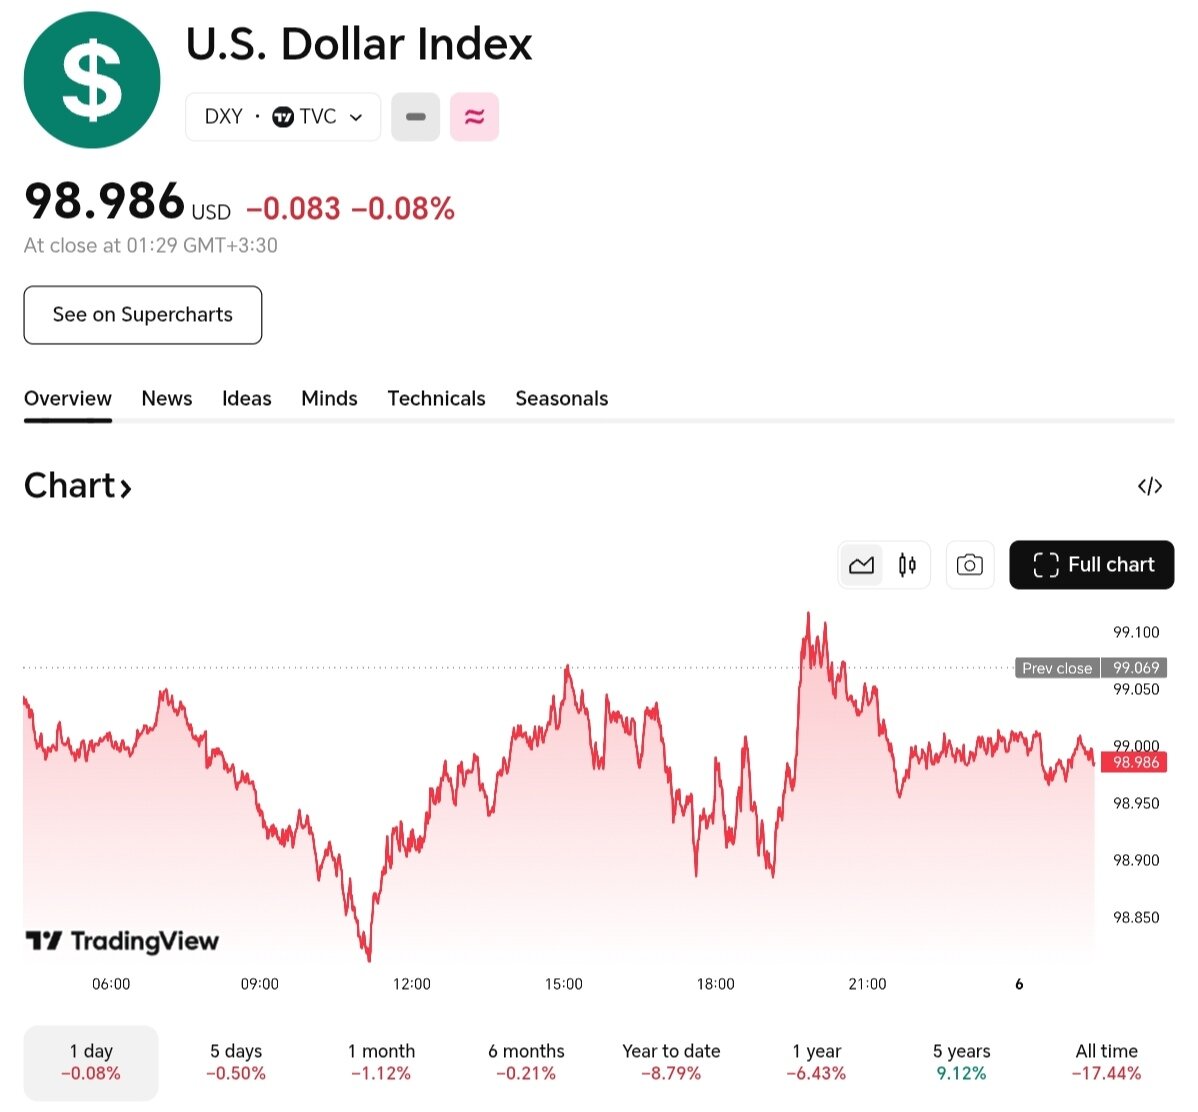Image resolution: width=1198 pixels, height=1112 pixels.
Task: Open the Minds tab
Action: coord(329,398)
